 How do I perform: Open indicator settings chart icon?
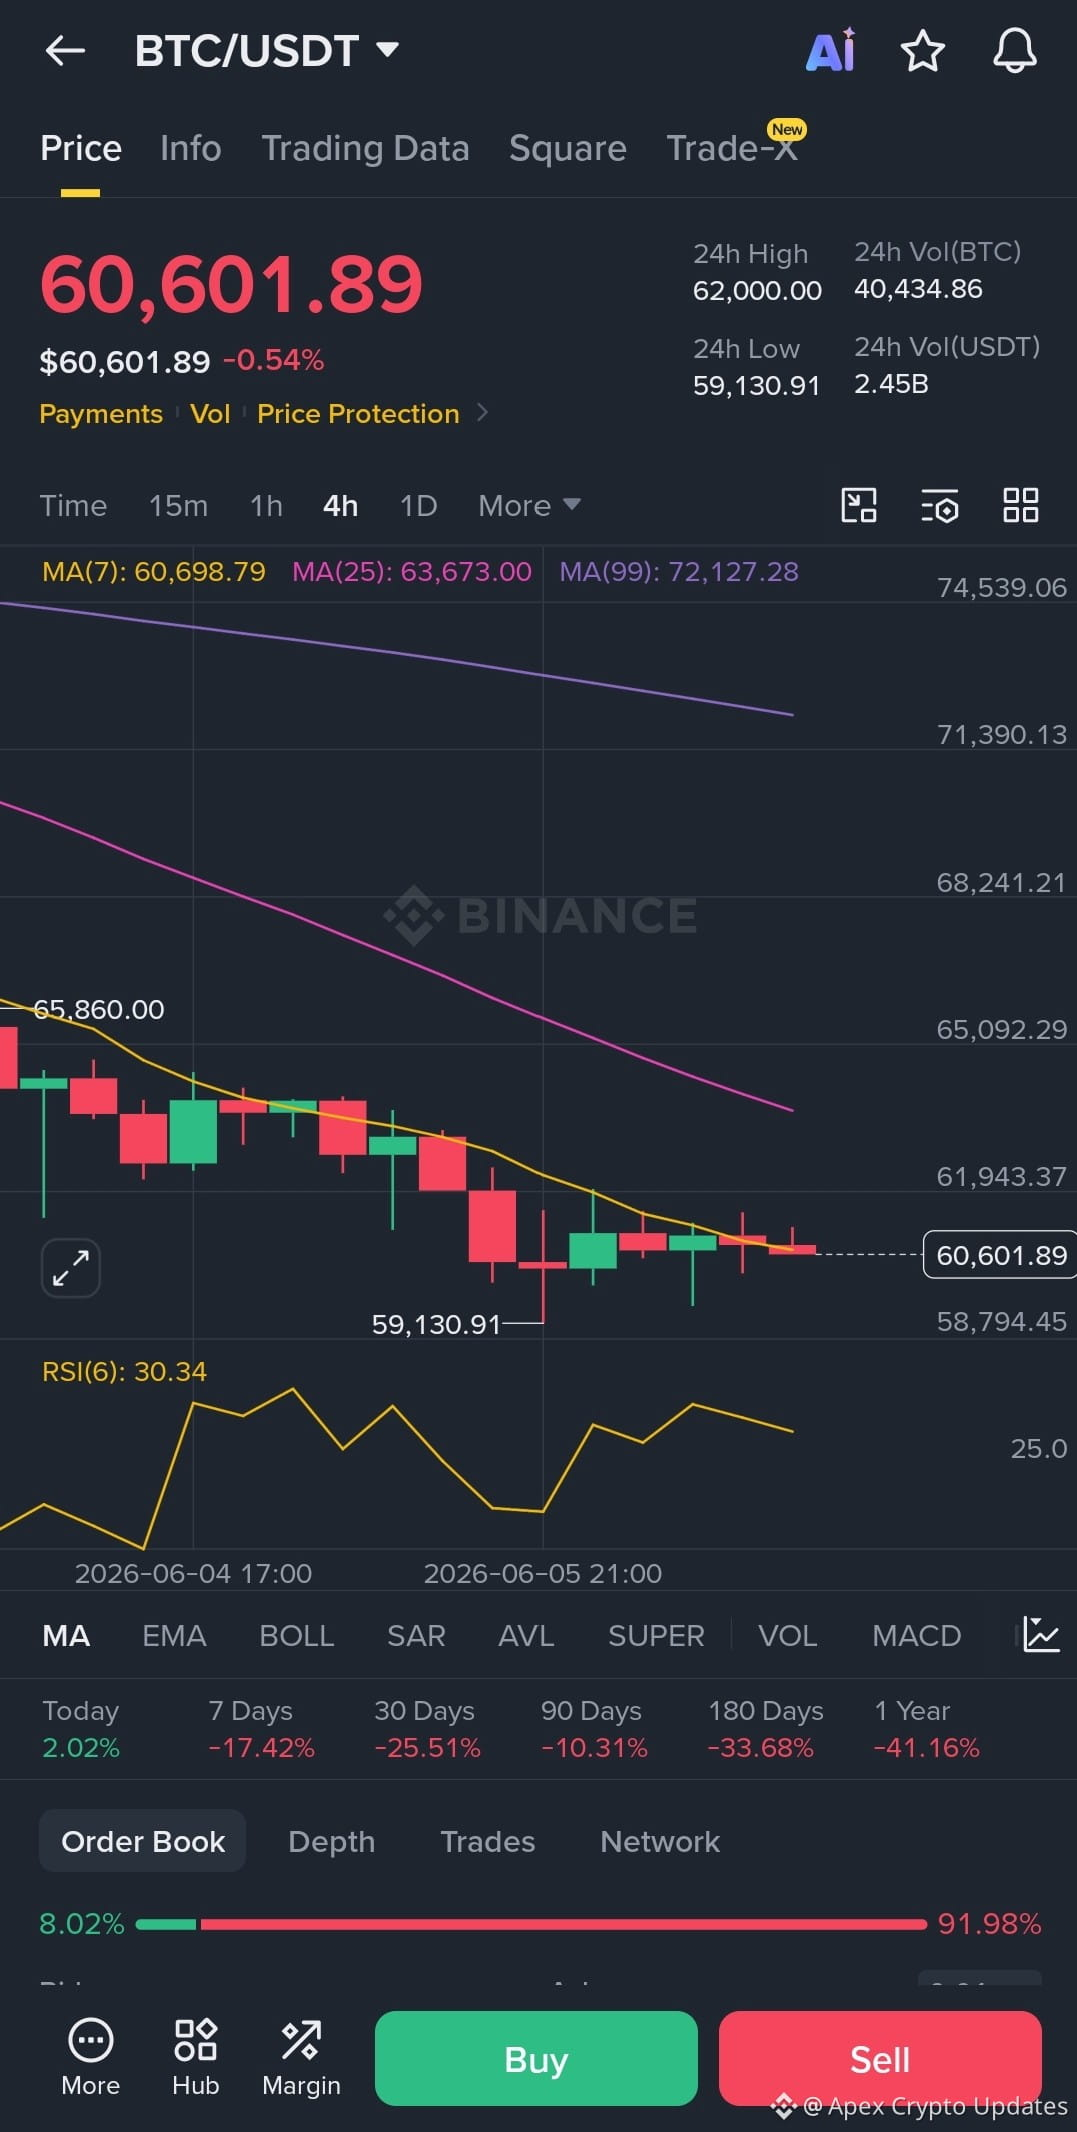1041,1635
